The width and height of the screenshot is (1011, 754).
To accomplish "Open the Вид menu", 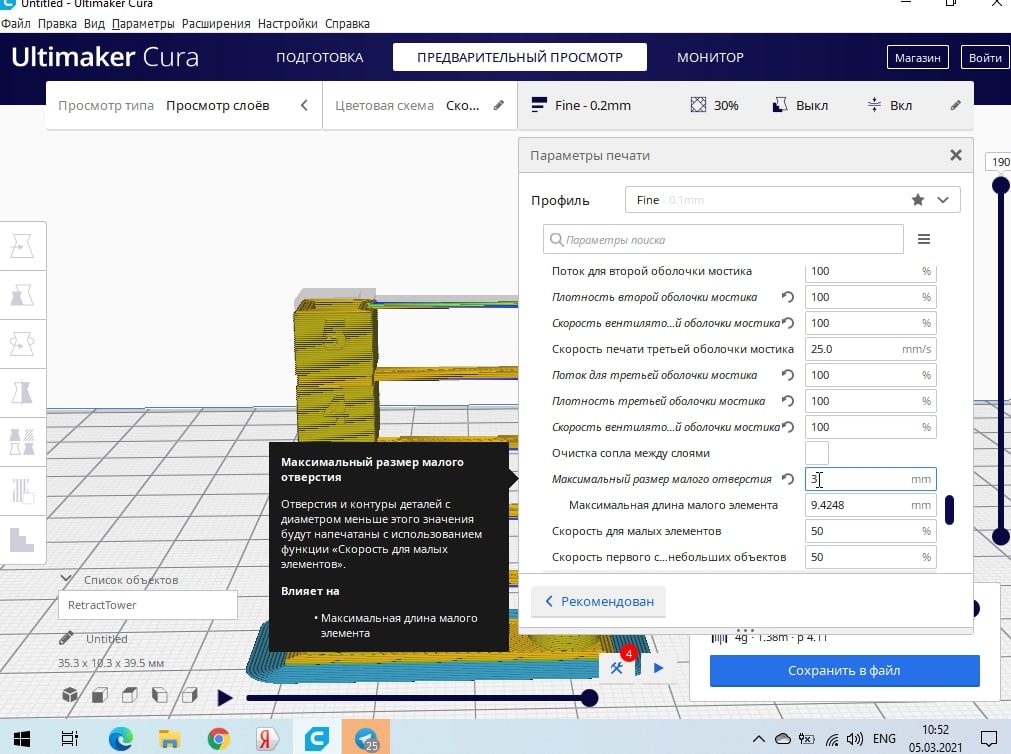I will pos(94,24).
